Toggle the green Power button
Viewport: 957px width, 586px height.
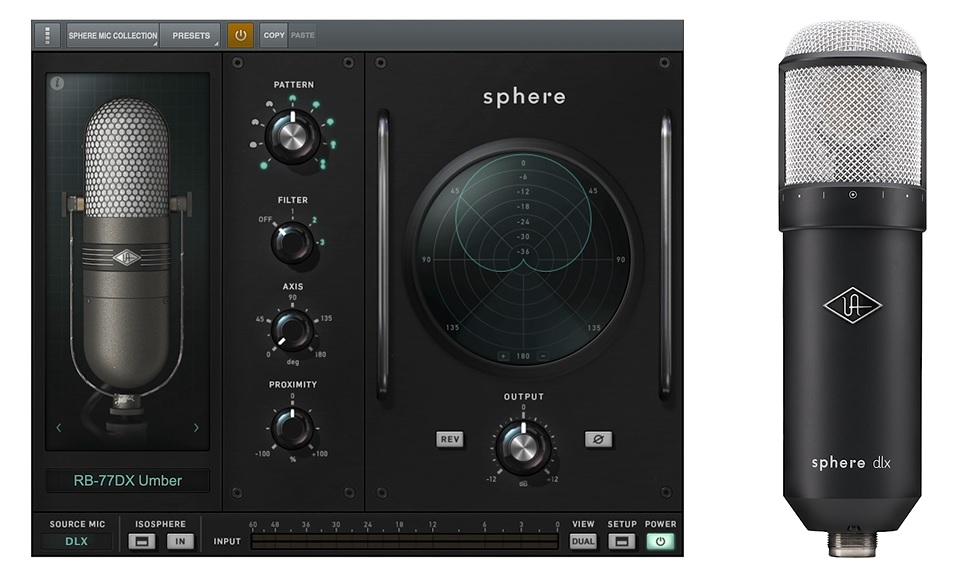pyautogui.click(x=660, y=541)
